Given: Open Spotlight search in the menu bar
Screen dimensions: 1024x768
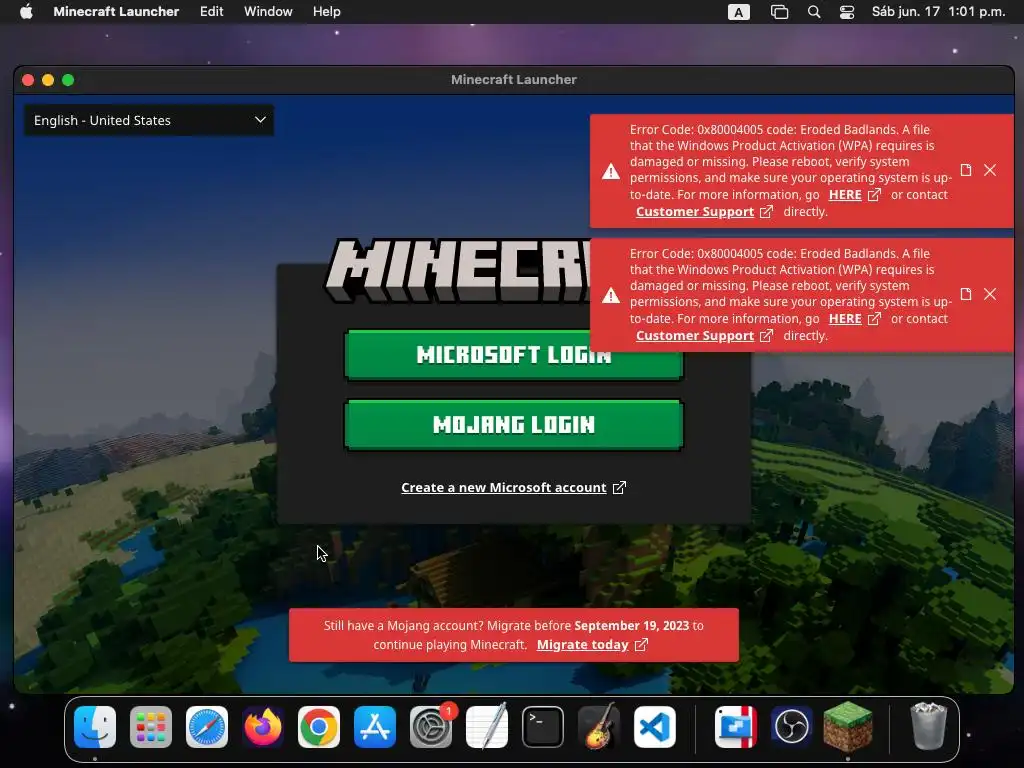Looking at the screenshot, I should tap(814, 12).
